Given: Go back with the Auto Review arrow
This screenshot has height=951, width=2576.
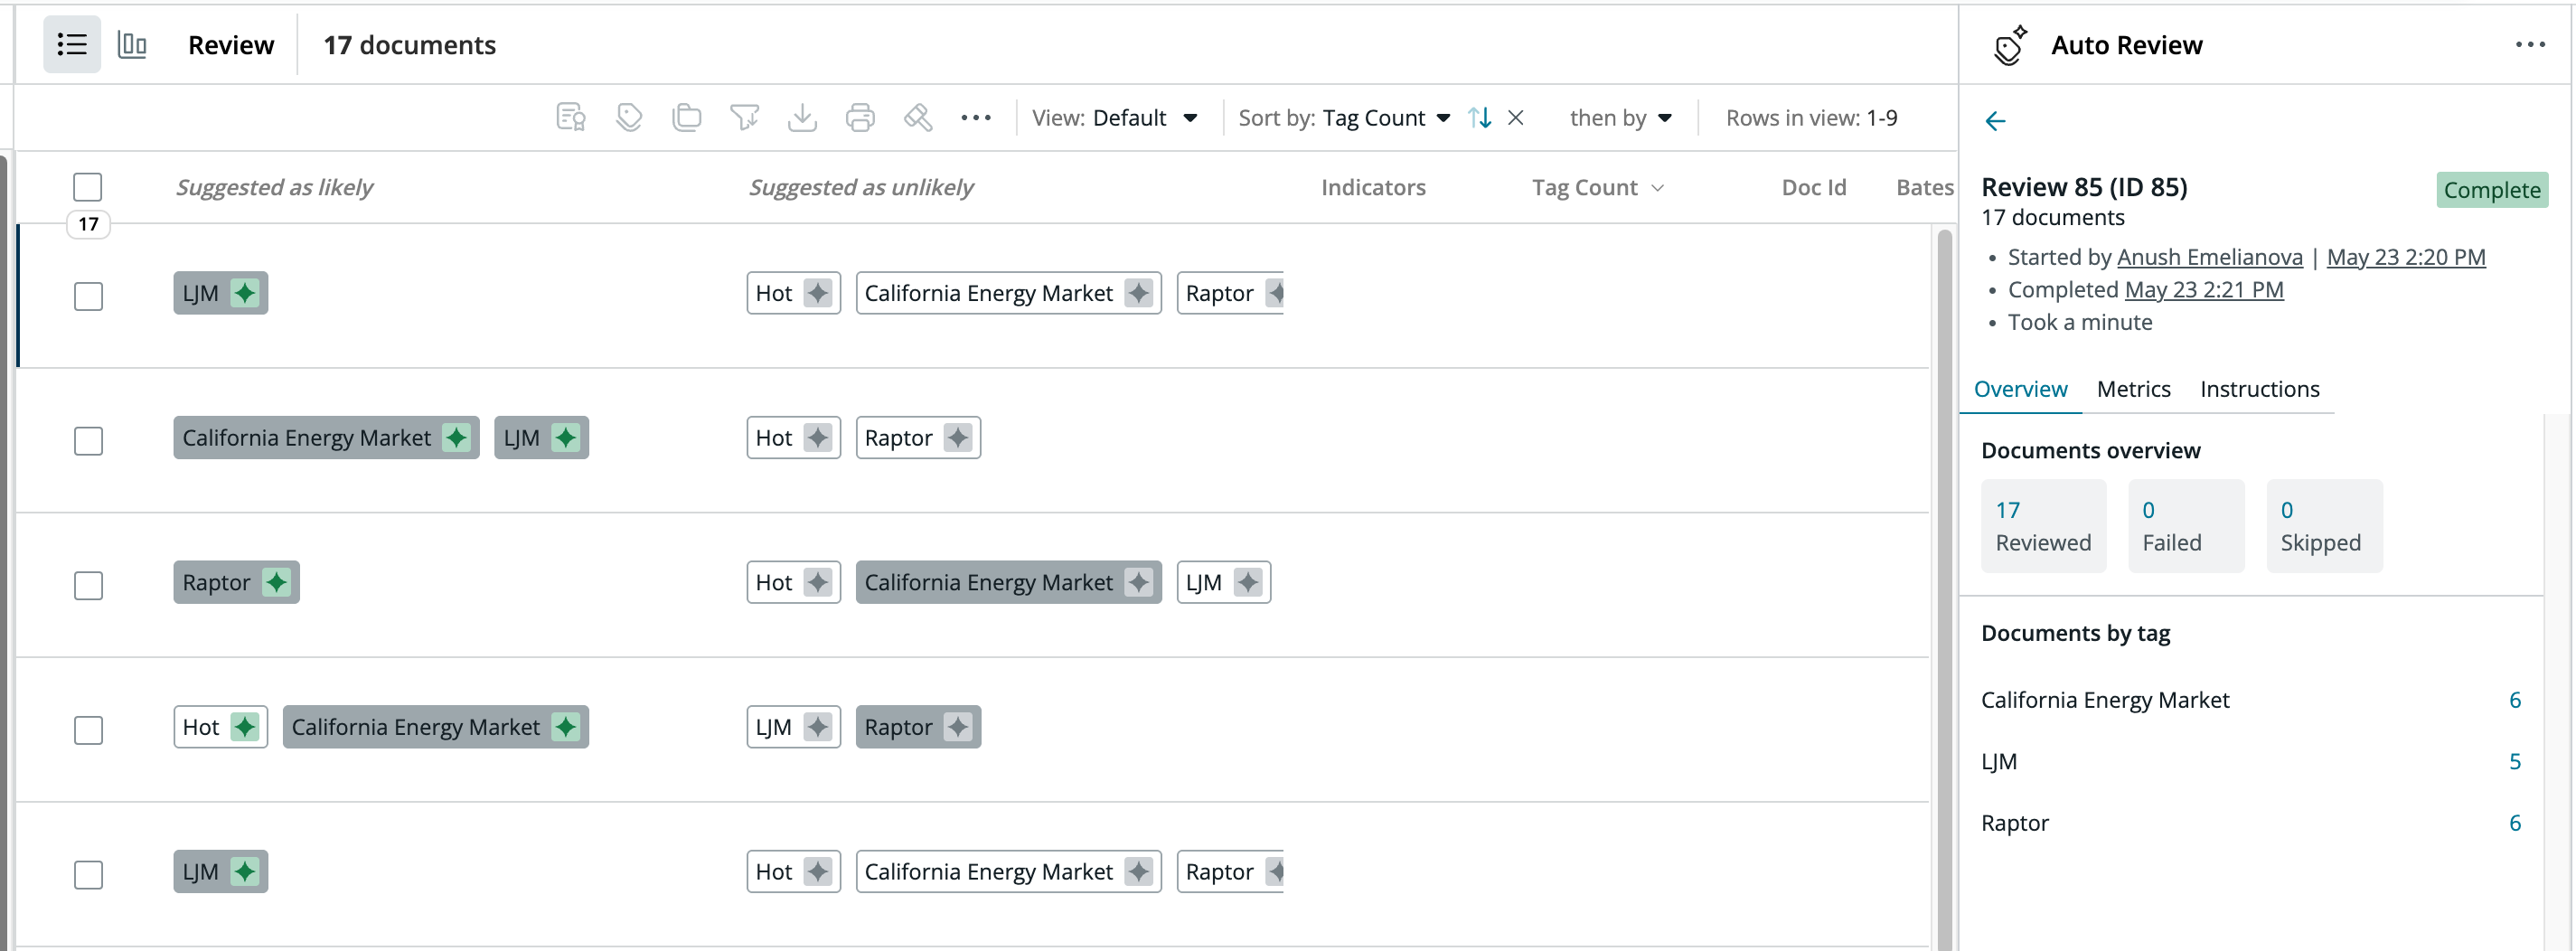Looking at the screenshot, I should point(1995,121).
